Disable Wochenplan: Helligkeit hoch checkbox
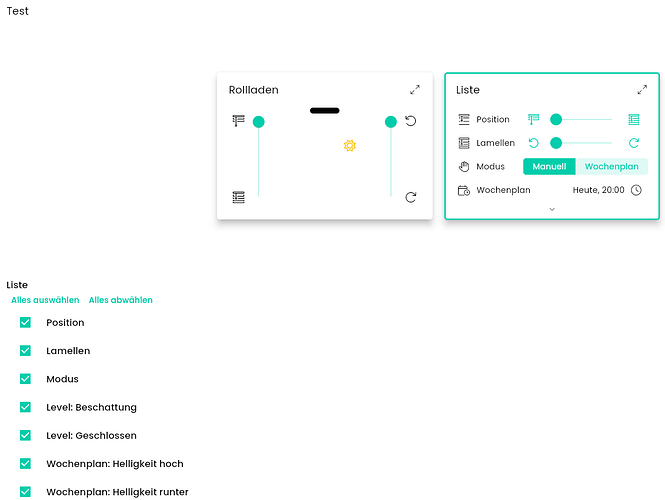Image resolution: width=665 pixels, height=500 pixels. 26,464
